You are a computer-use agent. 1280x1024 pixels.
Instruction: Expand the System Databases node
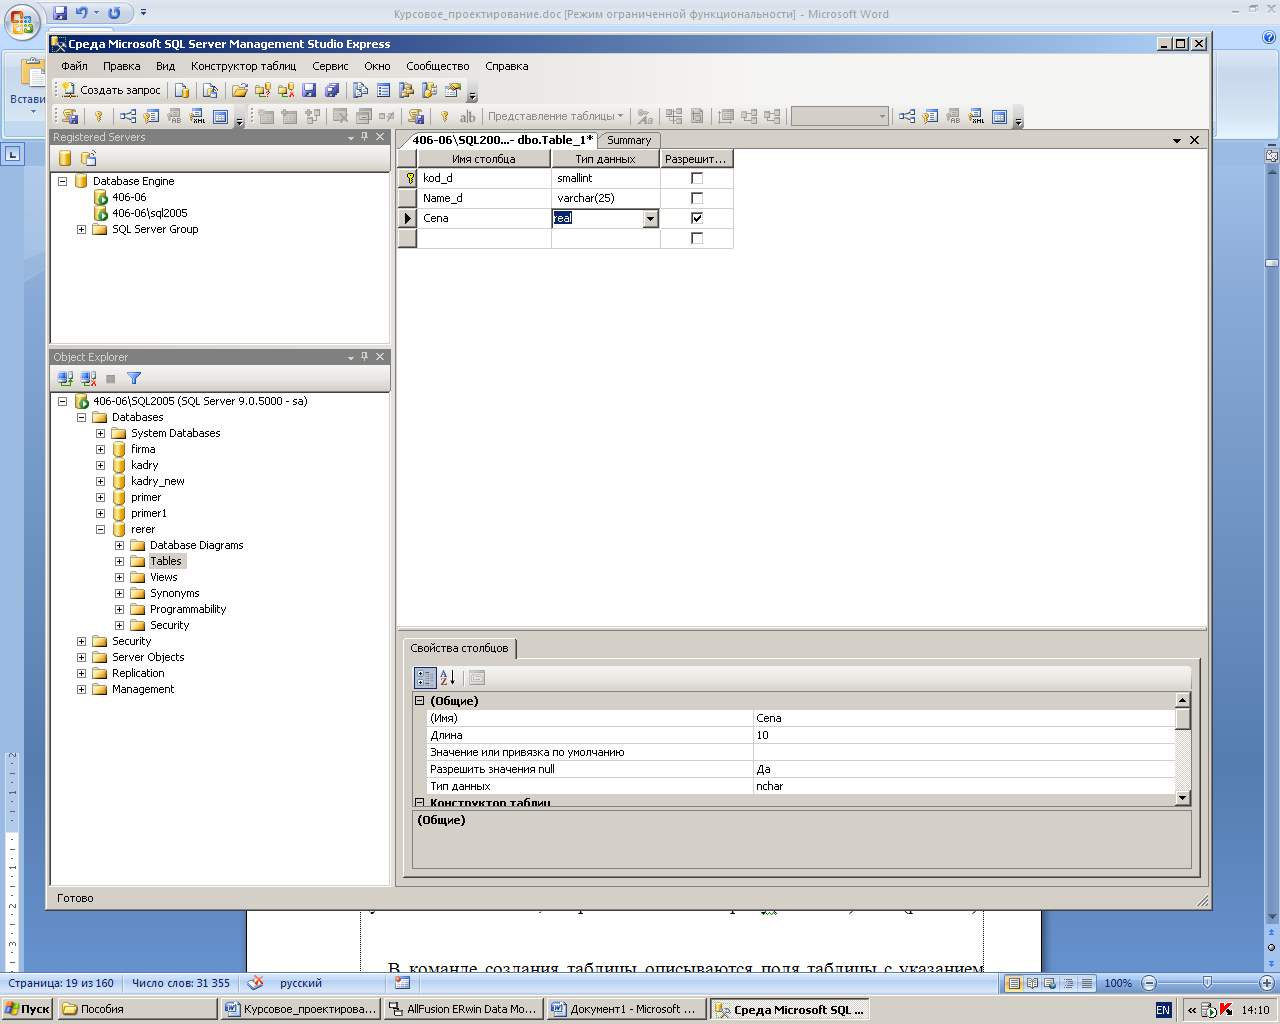point(100,433)
